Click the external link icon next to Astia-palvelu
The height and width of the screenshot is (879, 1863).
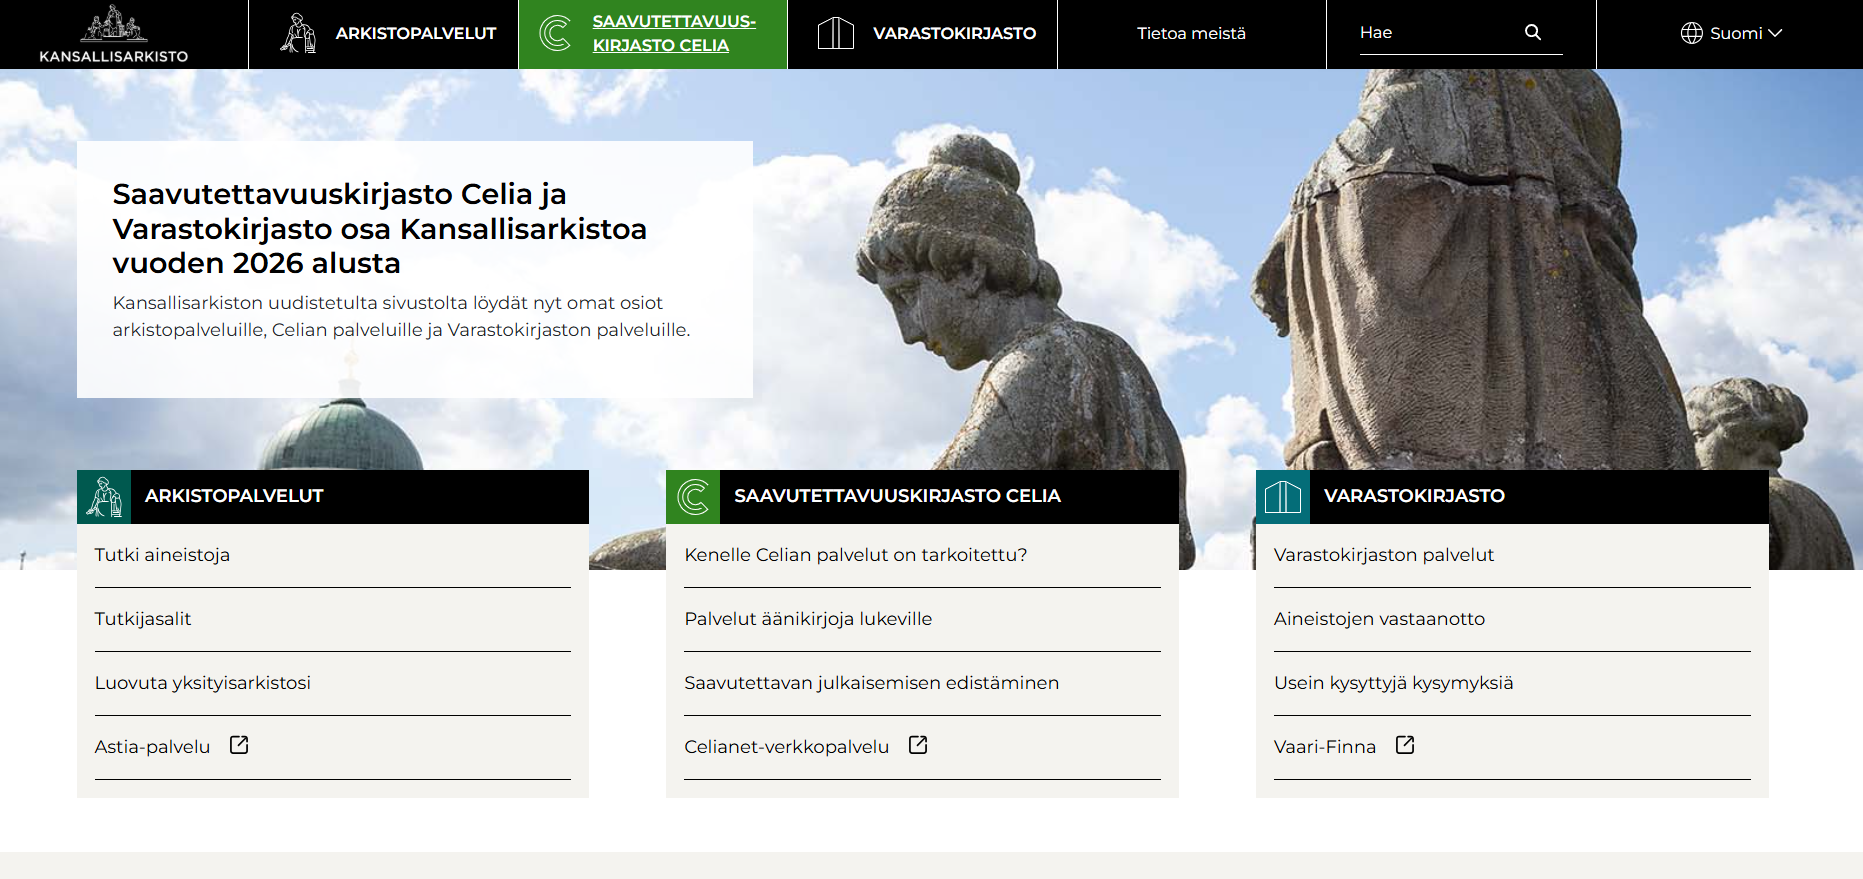click(239, 745)
